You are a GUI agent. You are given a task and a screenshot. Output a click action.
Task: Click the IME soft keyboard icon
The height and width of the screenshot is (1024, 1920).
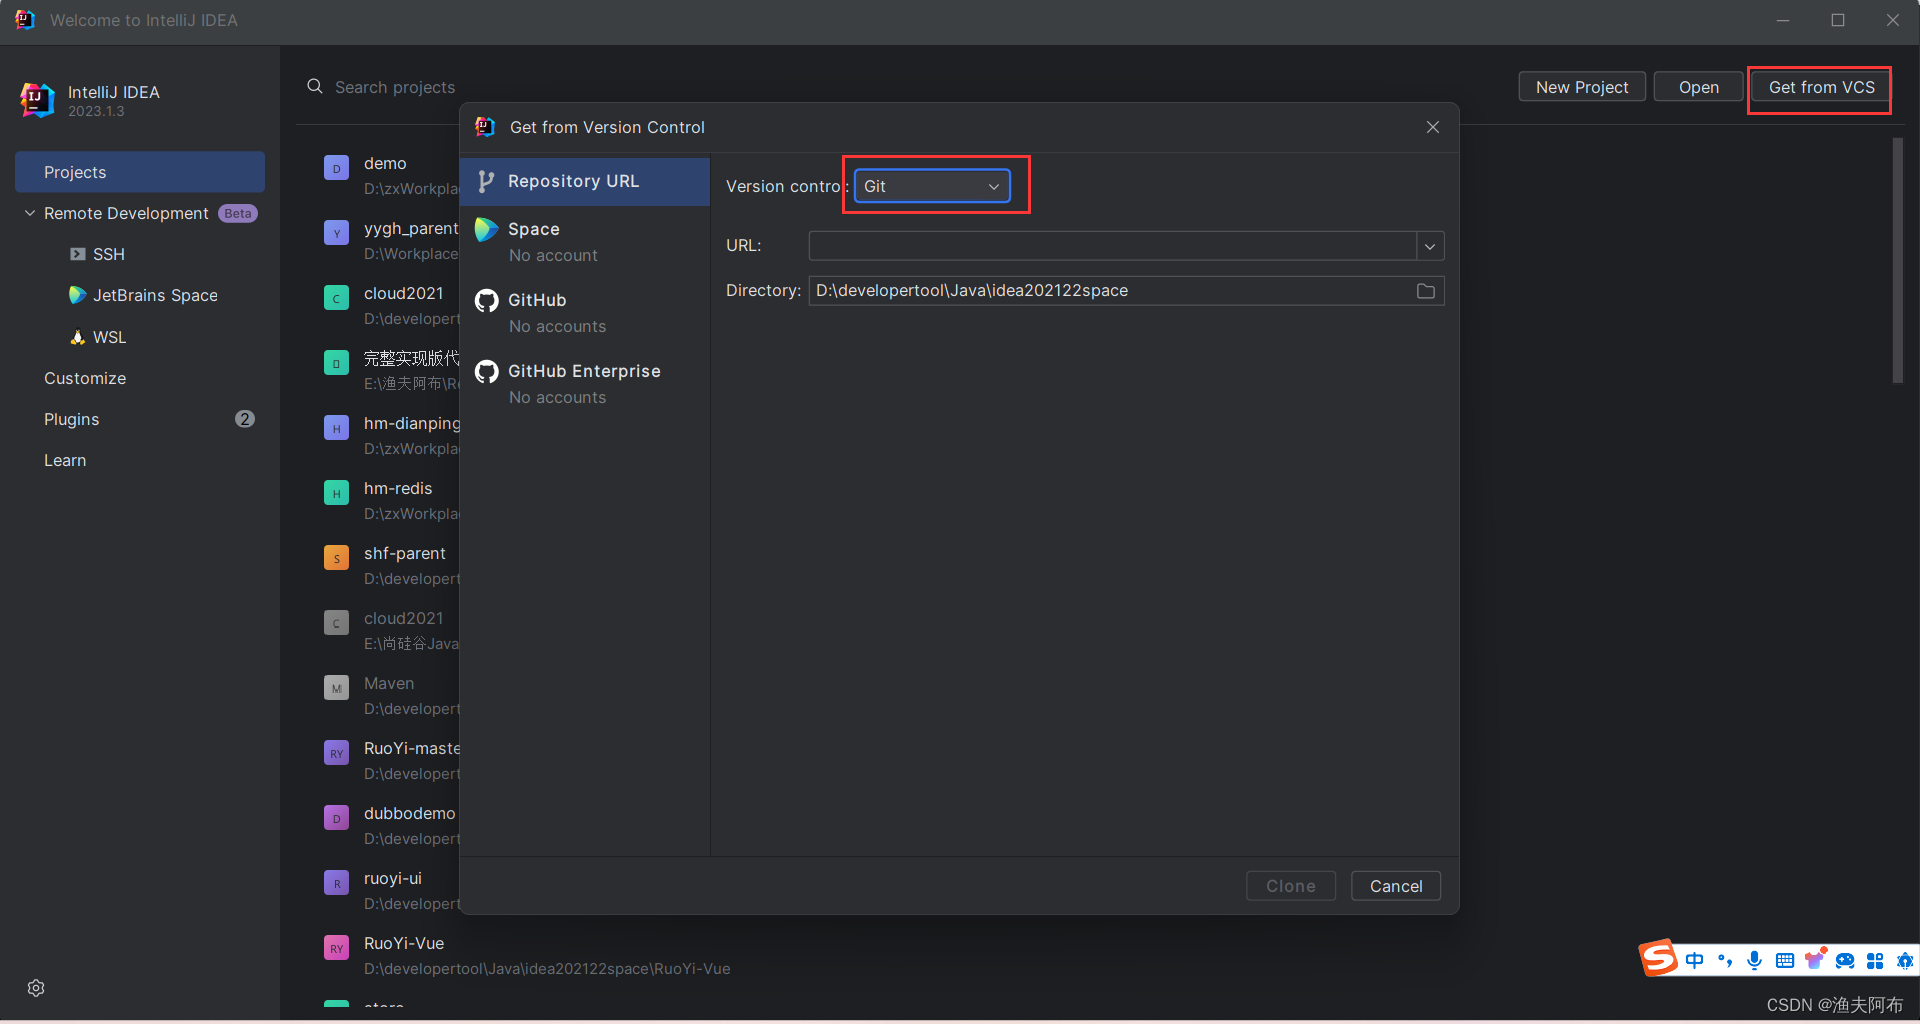pos(1785,961)
